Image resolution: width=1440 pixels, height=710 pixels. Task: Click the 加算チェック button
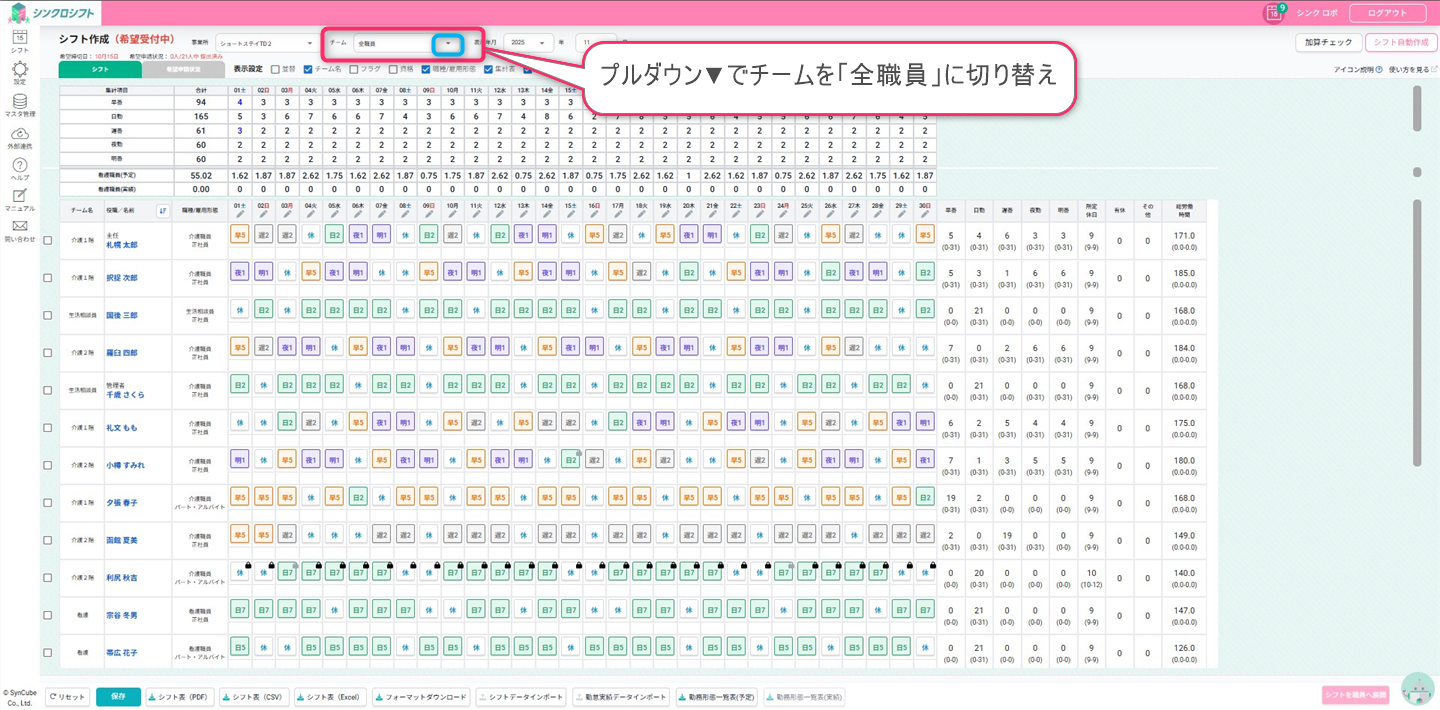tap(1328, 42)
